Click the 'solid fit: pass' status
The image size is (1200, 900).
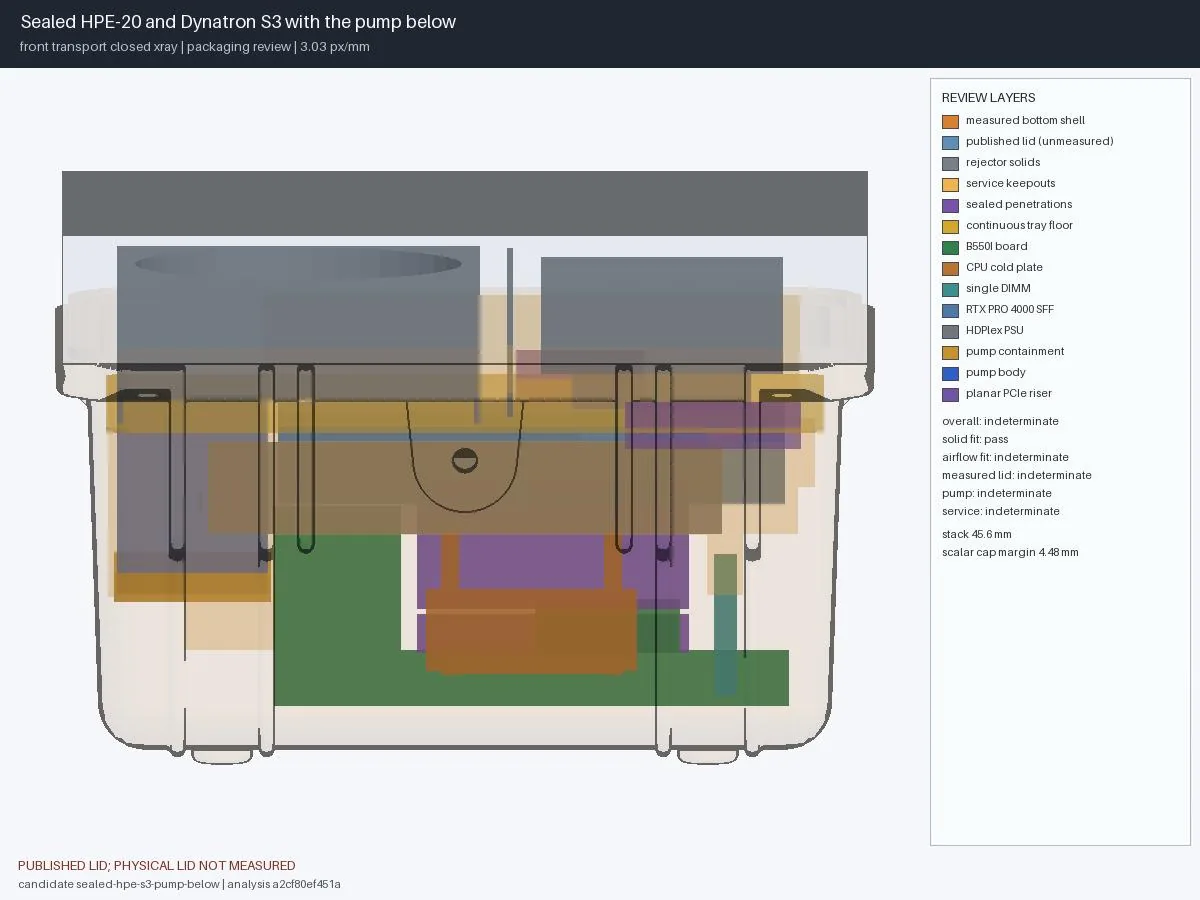975,439
